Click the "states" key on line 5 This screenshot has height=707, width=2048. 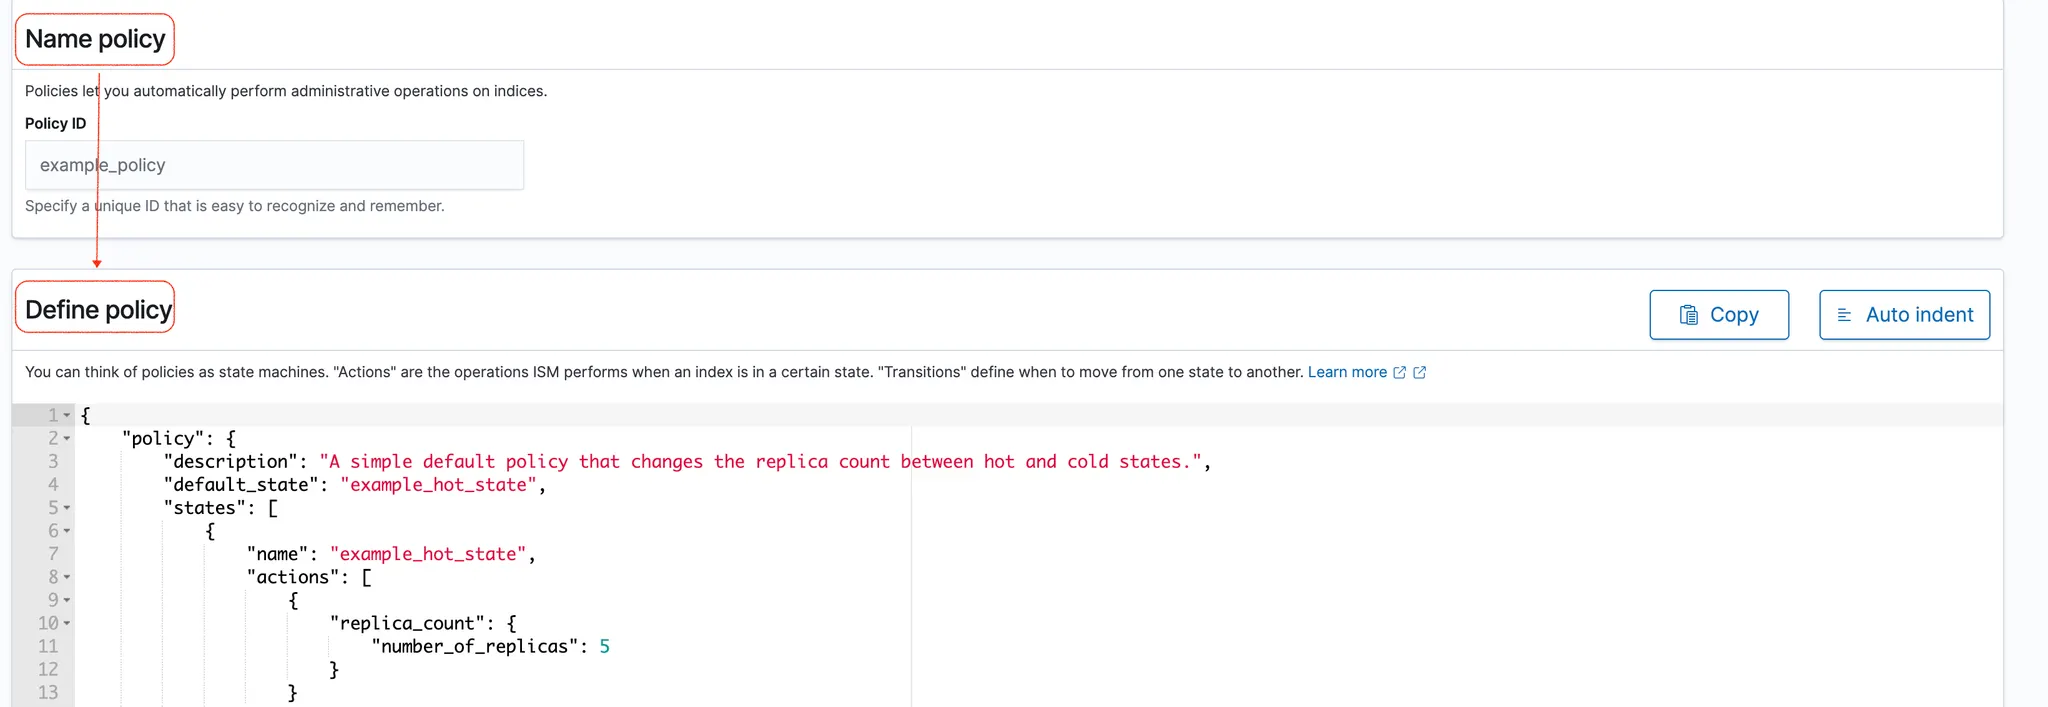[x=205, y=508]
